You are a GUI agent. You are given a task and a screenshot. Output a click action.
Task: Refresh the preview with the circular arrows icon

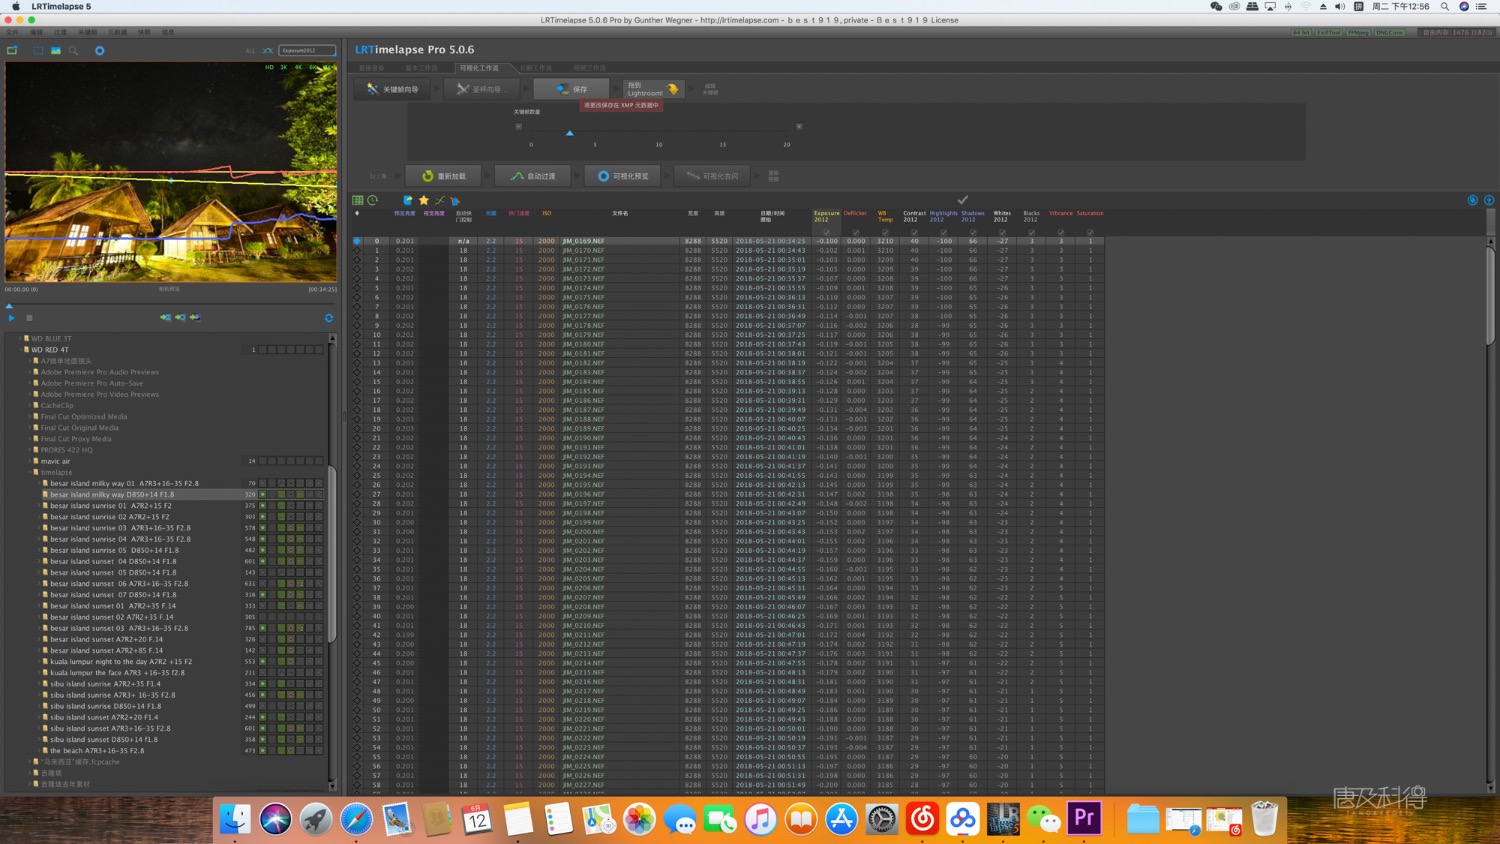click(x=328, y=318)
